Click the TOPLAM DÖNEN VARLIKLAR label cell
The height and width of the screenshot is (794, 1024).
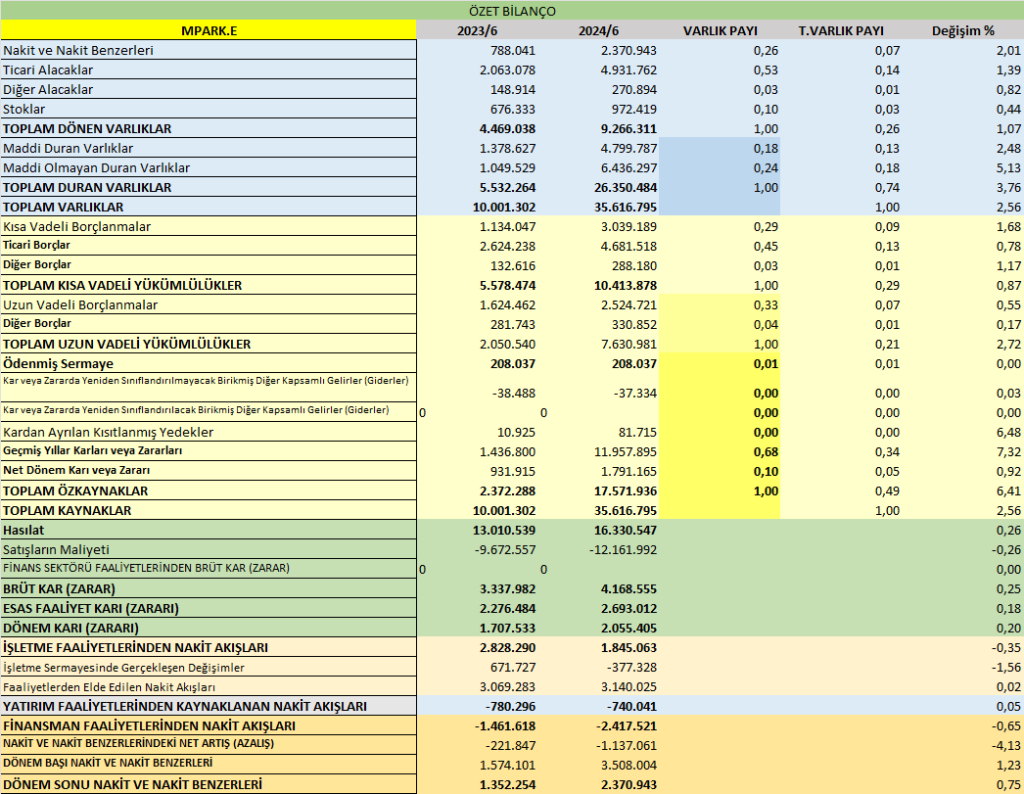[x=208, y=129]
